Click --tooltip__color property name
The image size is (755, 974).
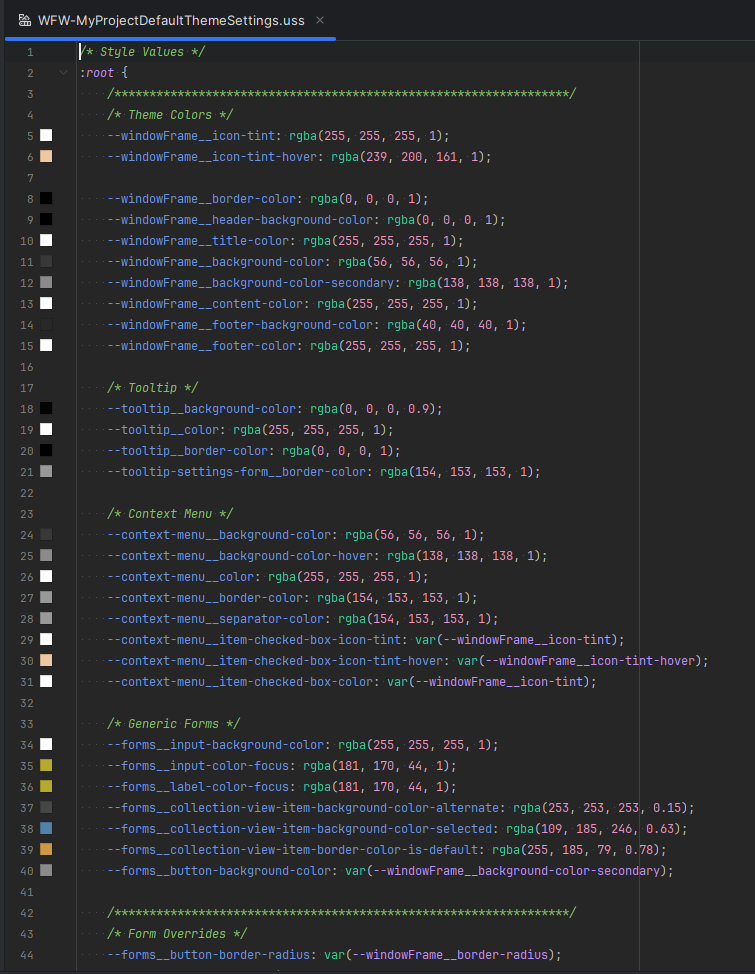(163, 430)
